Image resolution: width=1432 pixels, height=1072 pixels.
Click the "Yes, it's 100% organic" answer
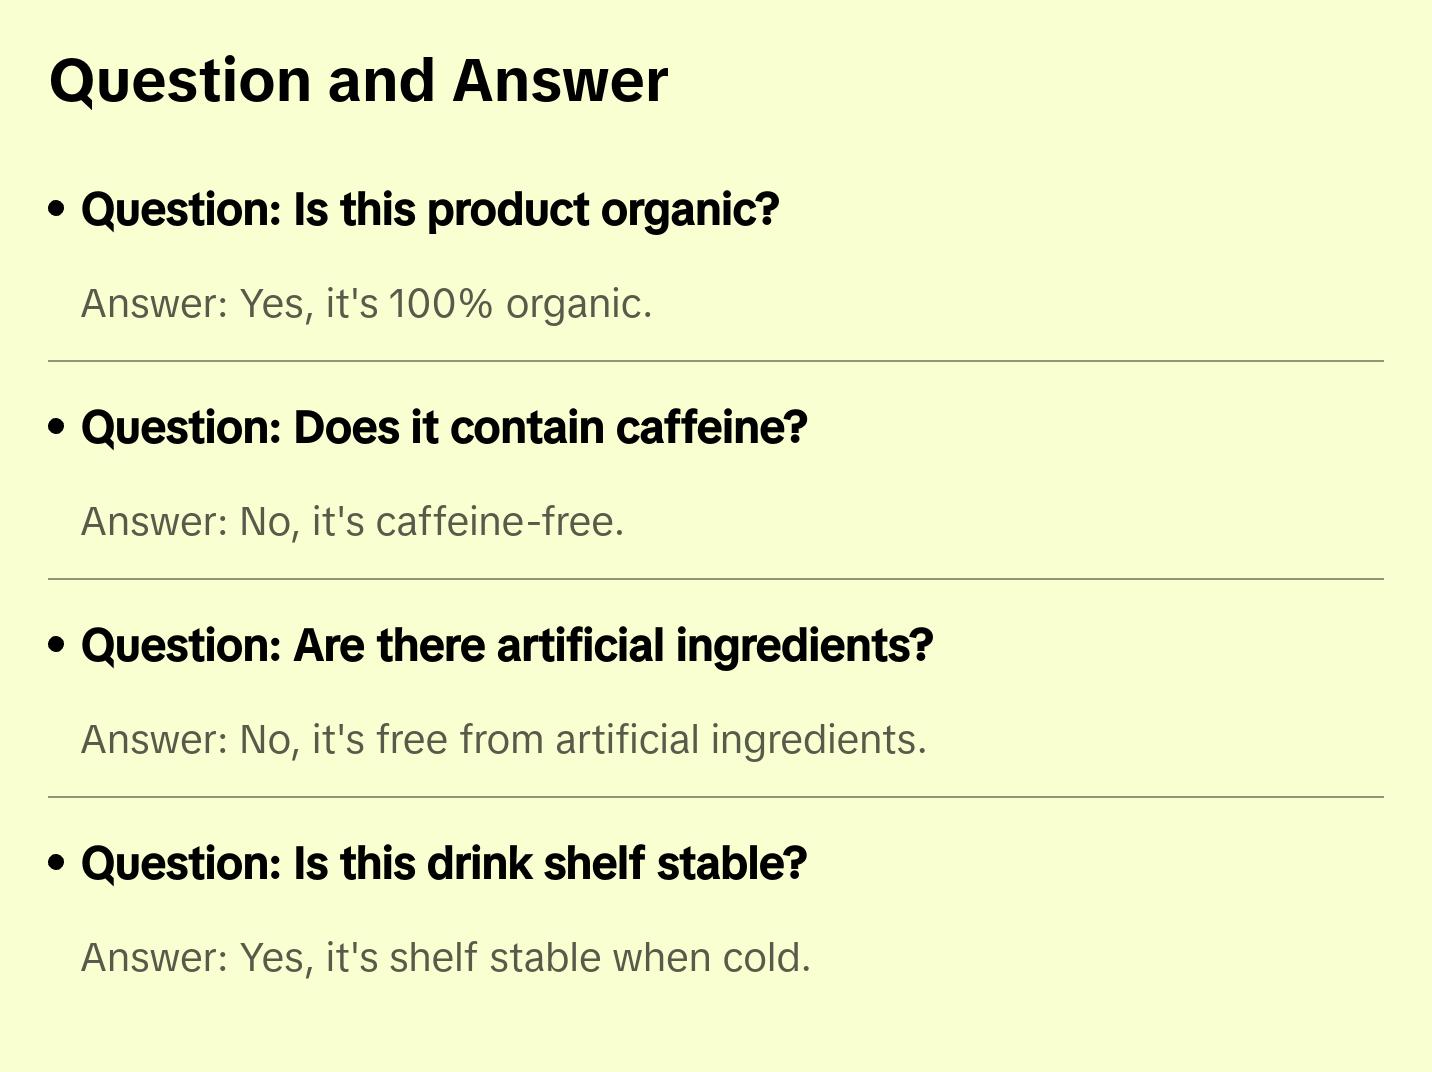point(366,304)
